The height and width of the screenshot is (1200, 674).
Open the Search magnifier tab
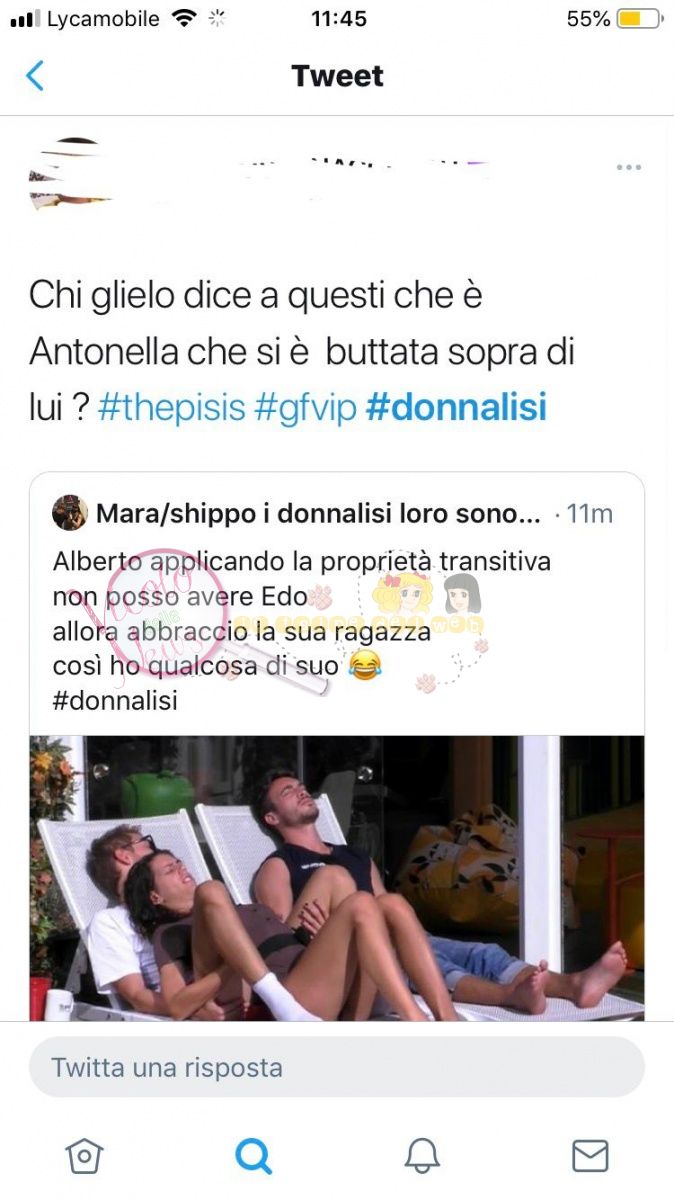(253, 1156)
